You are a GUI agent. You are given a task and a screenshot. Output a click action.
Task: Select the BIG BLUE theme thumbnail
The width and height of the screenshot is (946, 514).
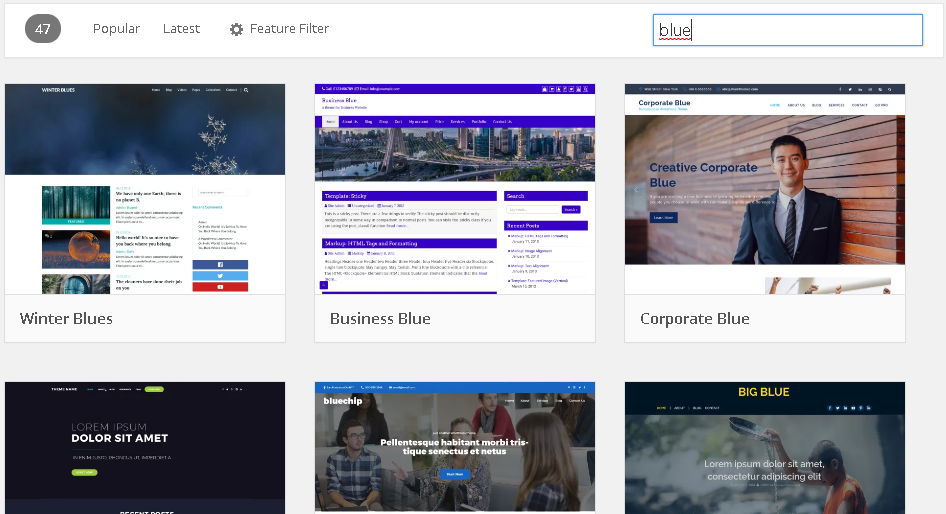pyautogui.click(x=765, y=448)
